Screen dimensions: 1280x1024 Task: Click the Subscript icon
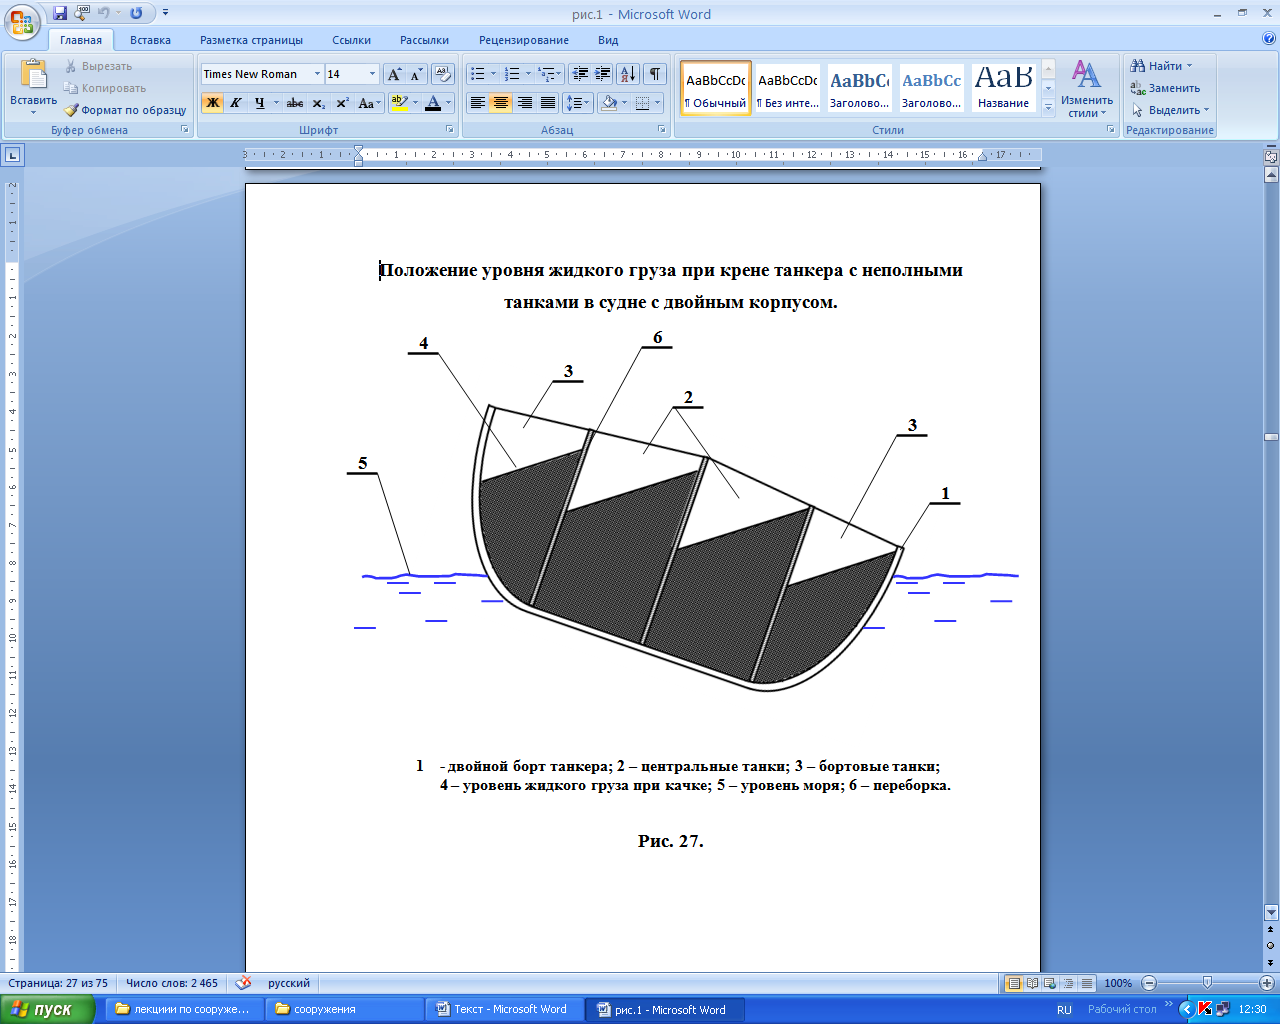318,103
